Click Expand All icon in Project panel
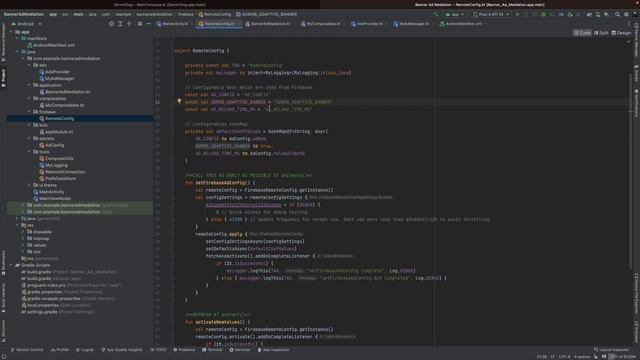Image resolution: width=640 pixels, height=360 pixels. pos(120,24)
